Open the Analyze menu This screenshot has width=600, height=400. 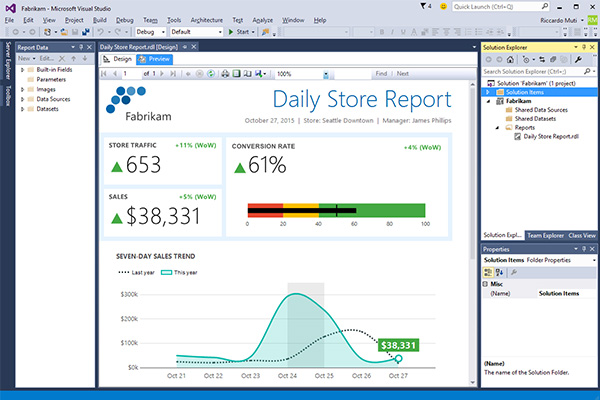tap(262, 20)
